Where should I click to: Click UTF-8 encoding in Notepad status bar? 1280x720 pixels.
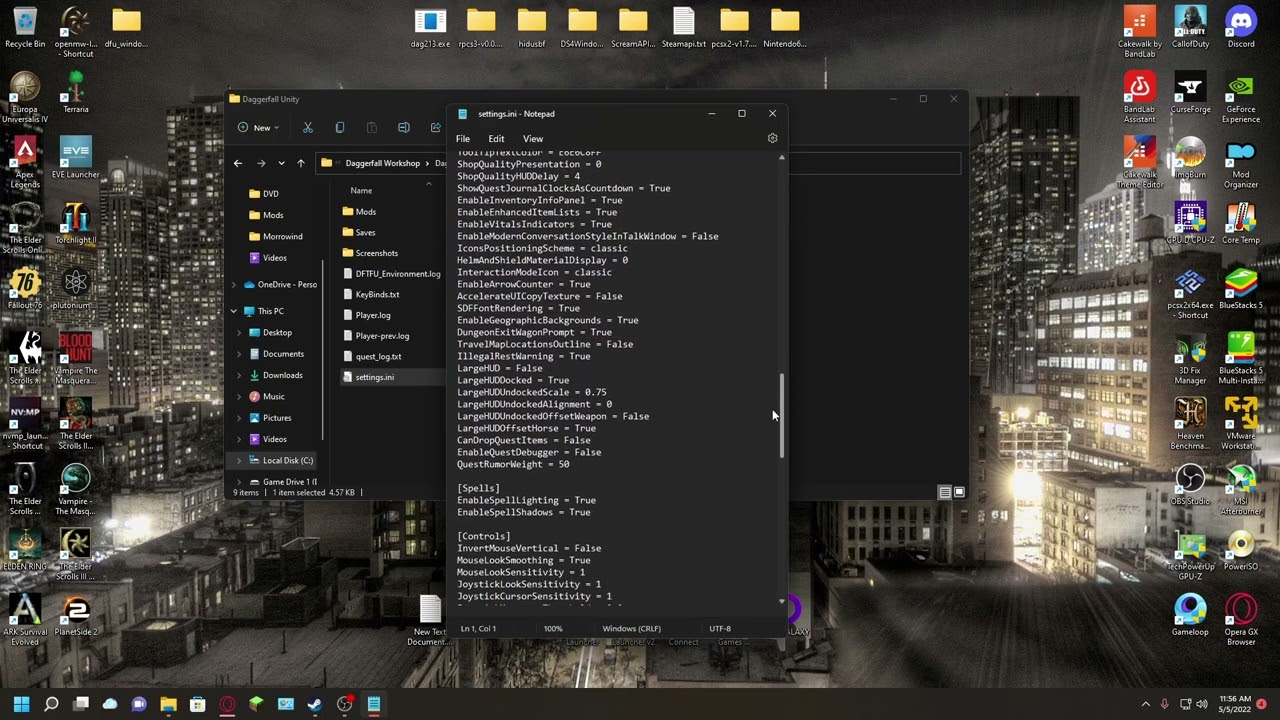coord(720,629)
